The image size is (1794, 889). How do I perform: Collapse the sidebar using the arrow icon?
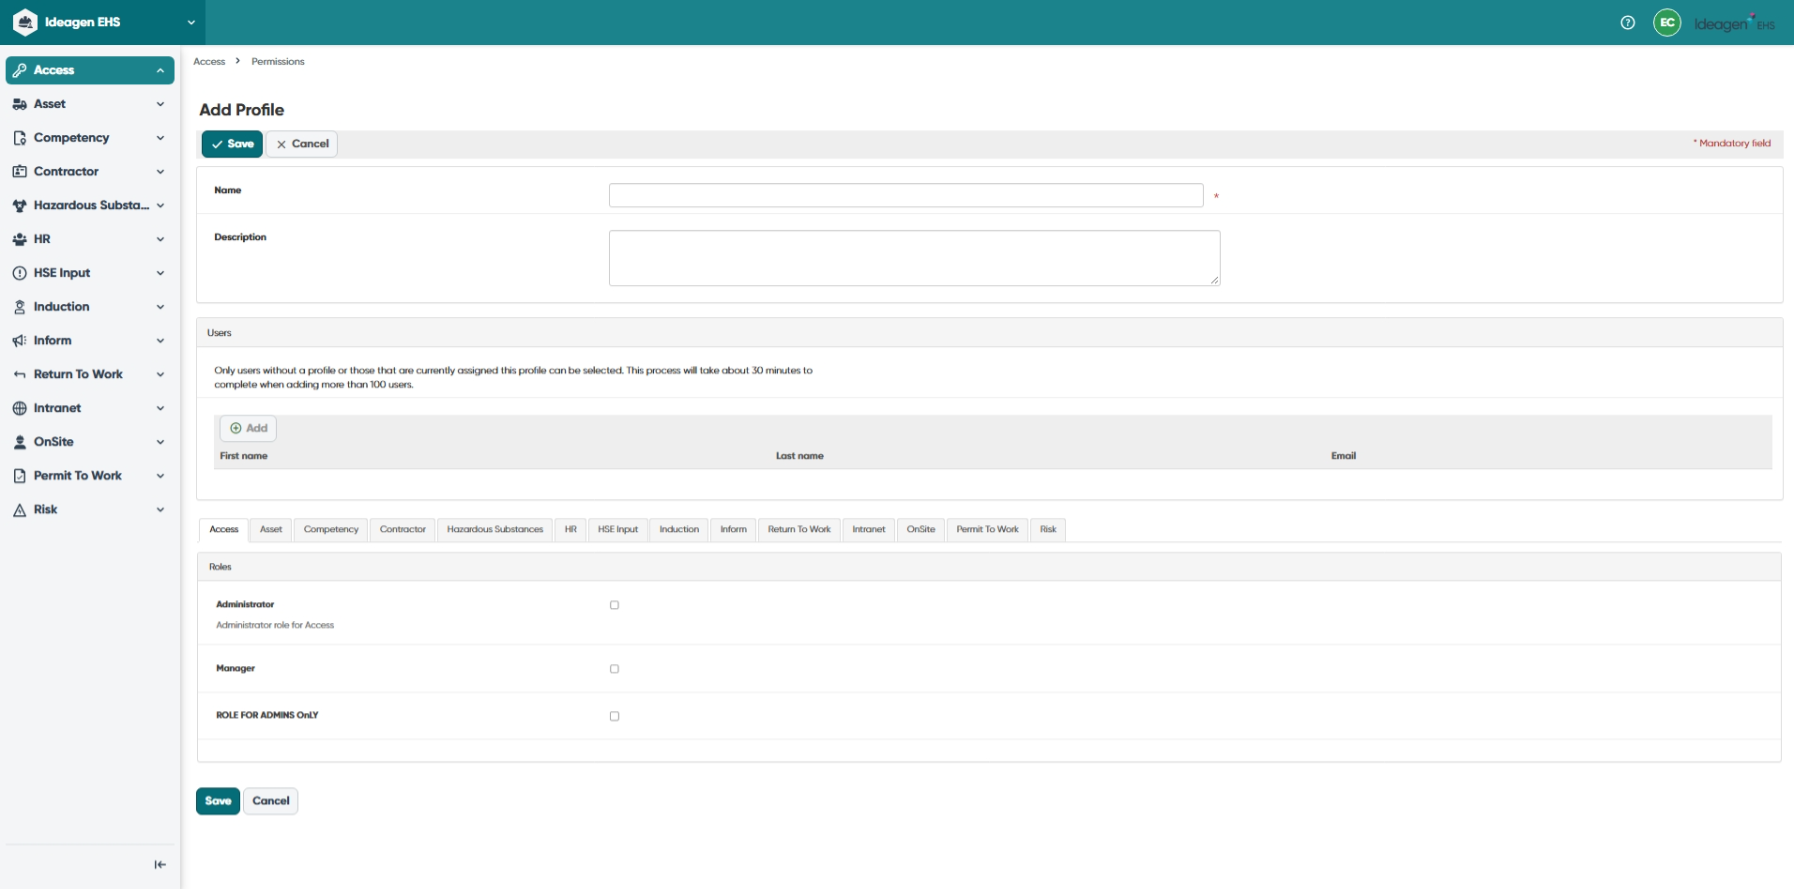[x=160, y=865]
